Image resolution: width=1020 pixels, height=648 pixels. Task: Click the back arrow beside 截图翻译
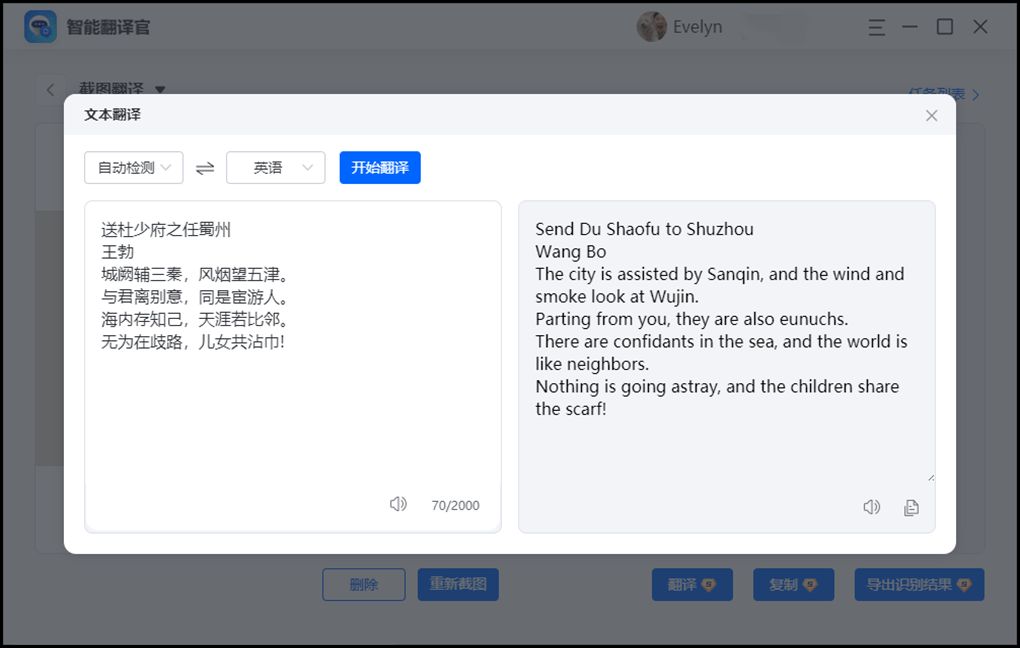[50, 90]
